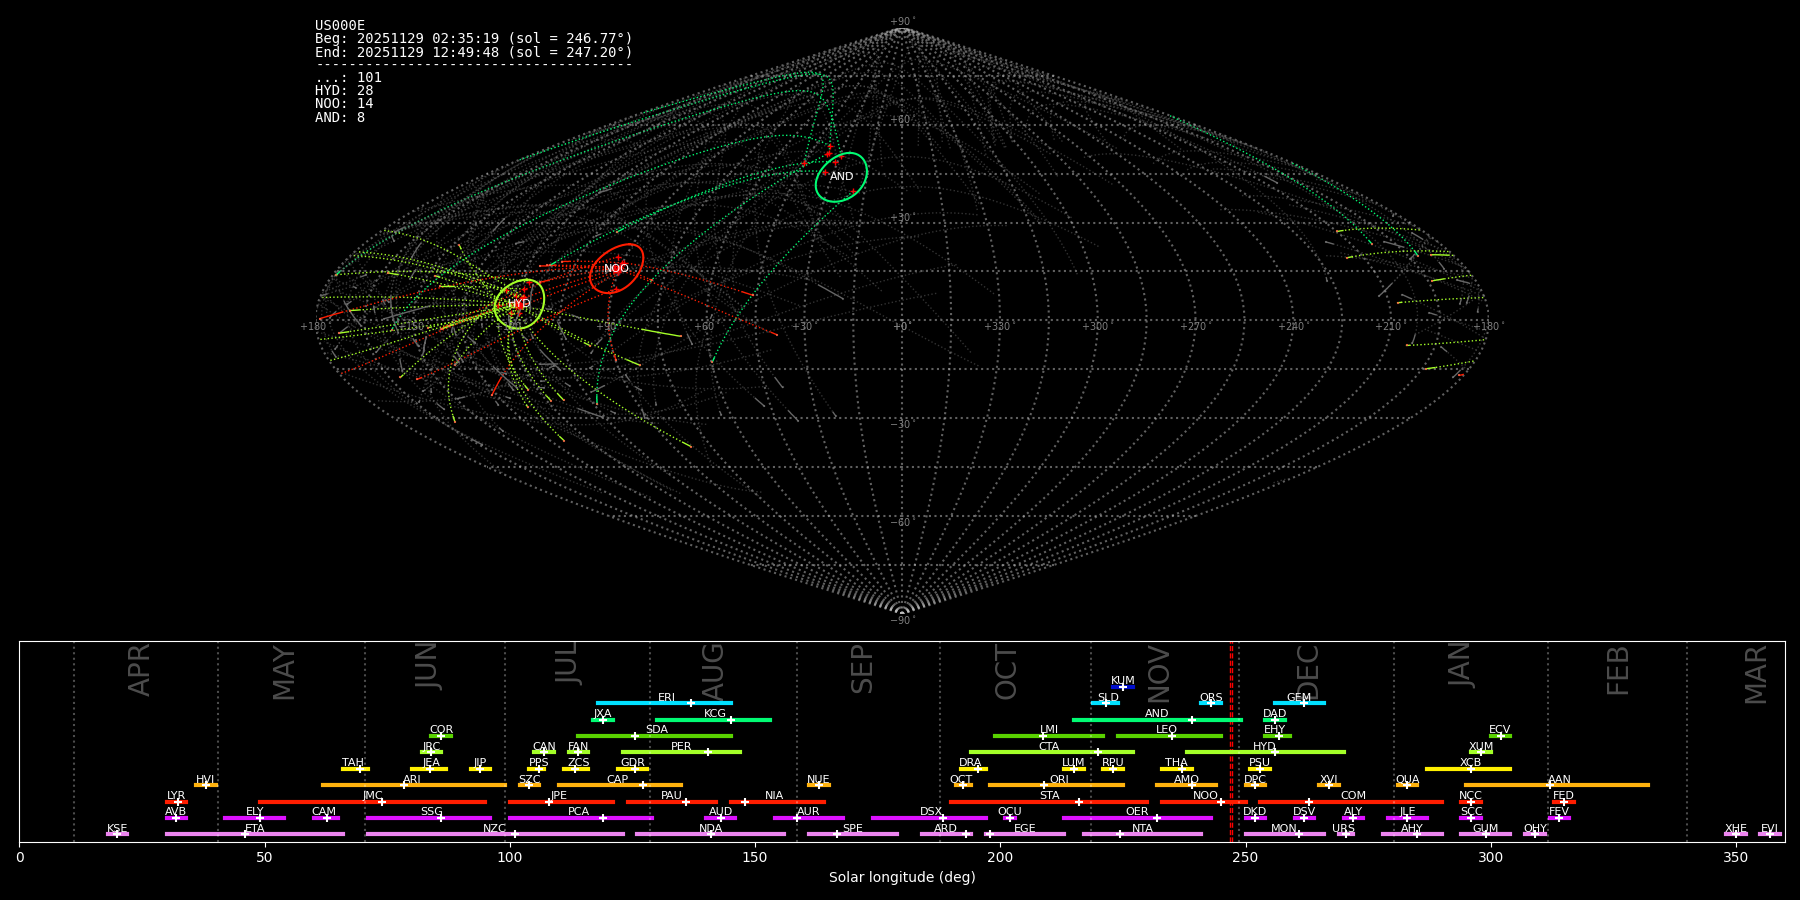The height and width of the screenshot is (900, 1800).
Task: Click the 'Solar longitude (deg)' axis label
Action: (x=902, y=878)
